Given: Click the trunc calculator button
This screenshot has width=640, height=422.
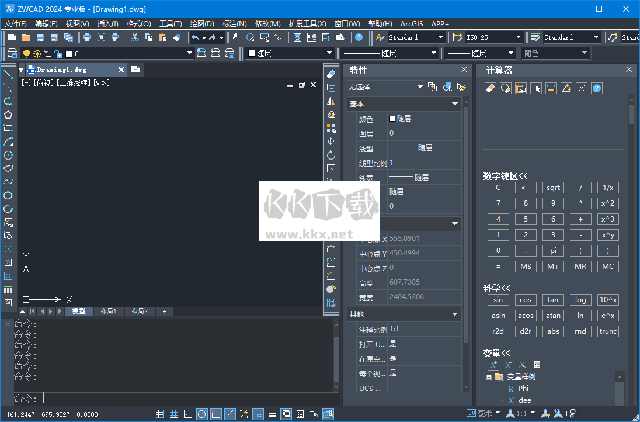Looking at the screenshot, I should tap(608, 331).
